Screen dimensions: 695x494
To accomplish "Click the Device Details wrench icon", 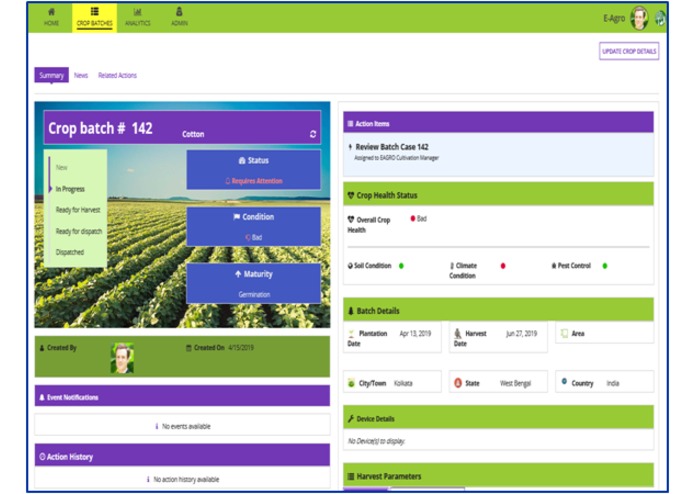I will [x=351, y=418].
